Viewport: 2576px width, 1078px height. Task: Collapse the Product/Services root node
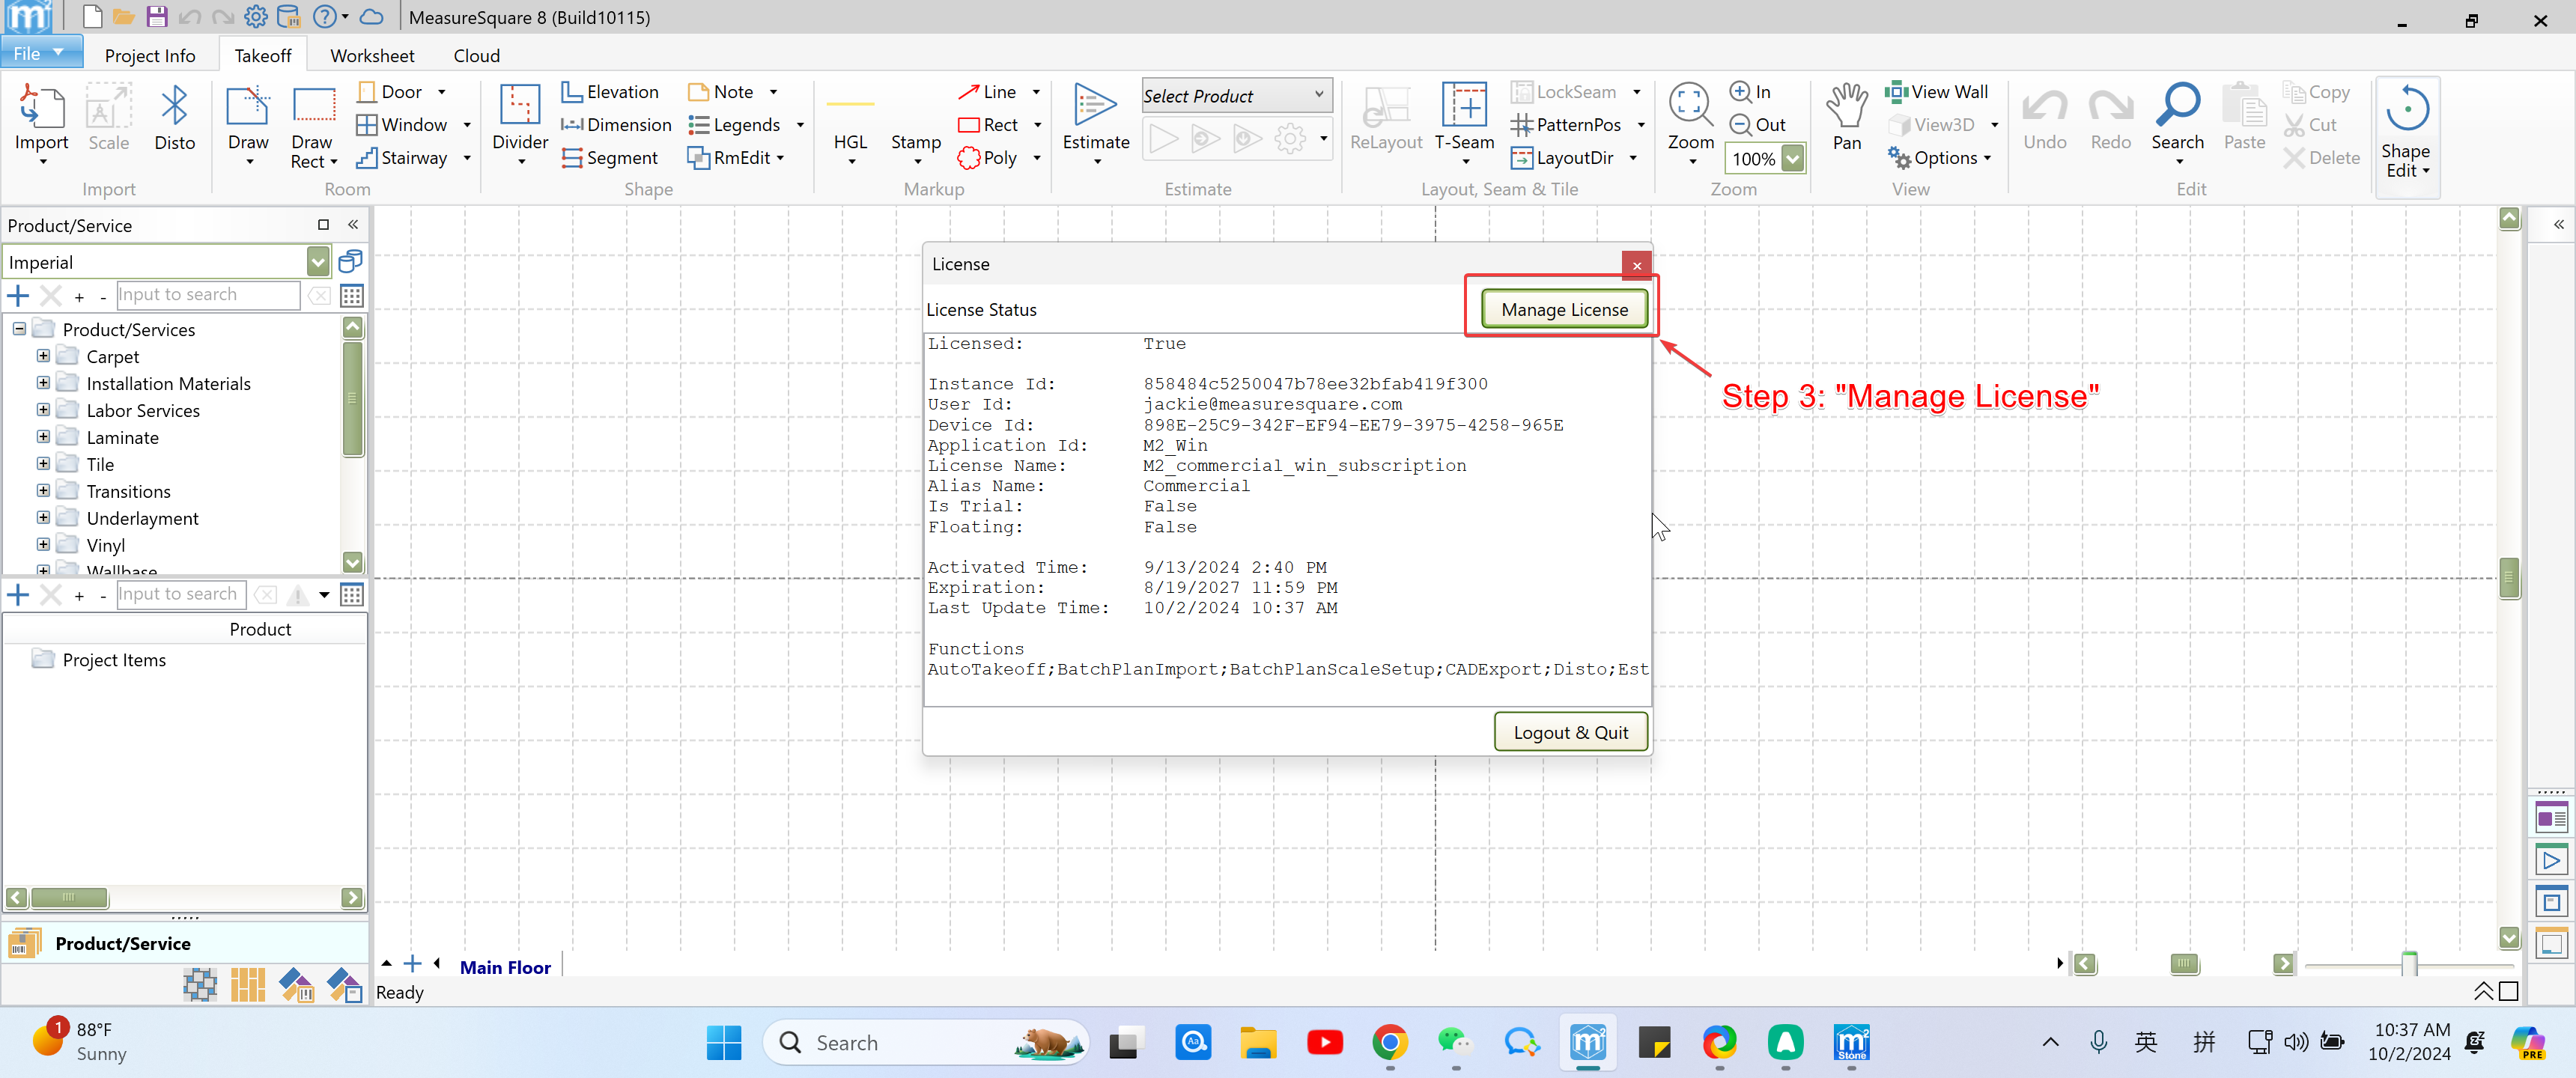point(19,329)
